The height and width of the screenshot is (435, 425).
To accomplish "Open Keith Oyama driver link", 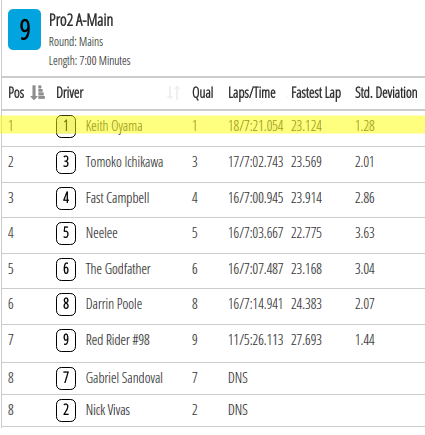I will coord(114,126).
